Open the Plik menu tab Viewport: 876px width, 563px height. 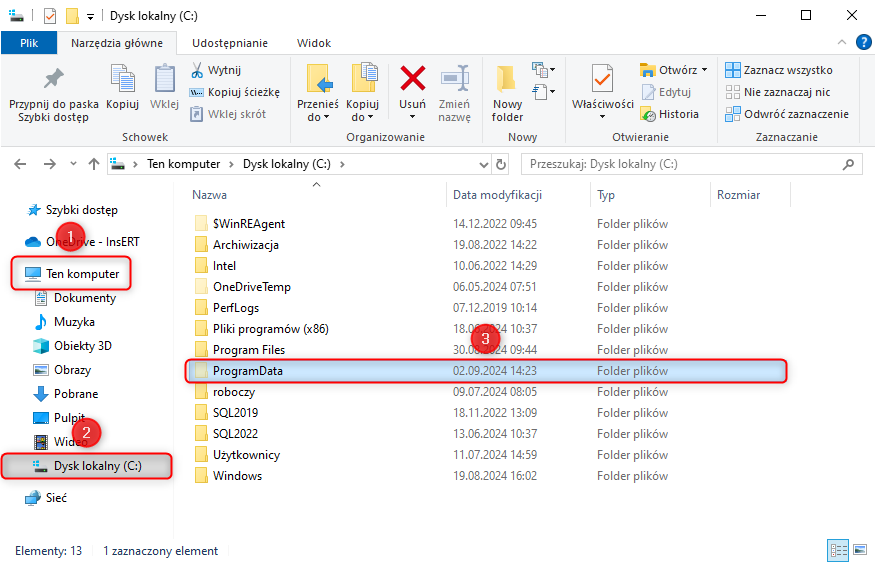point(29,43)
